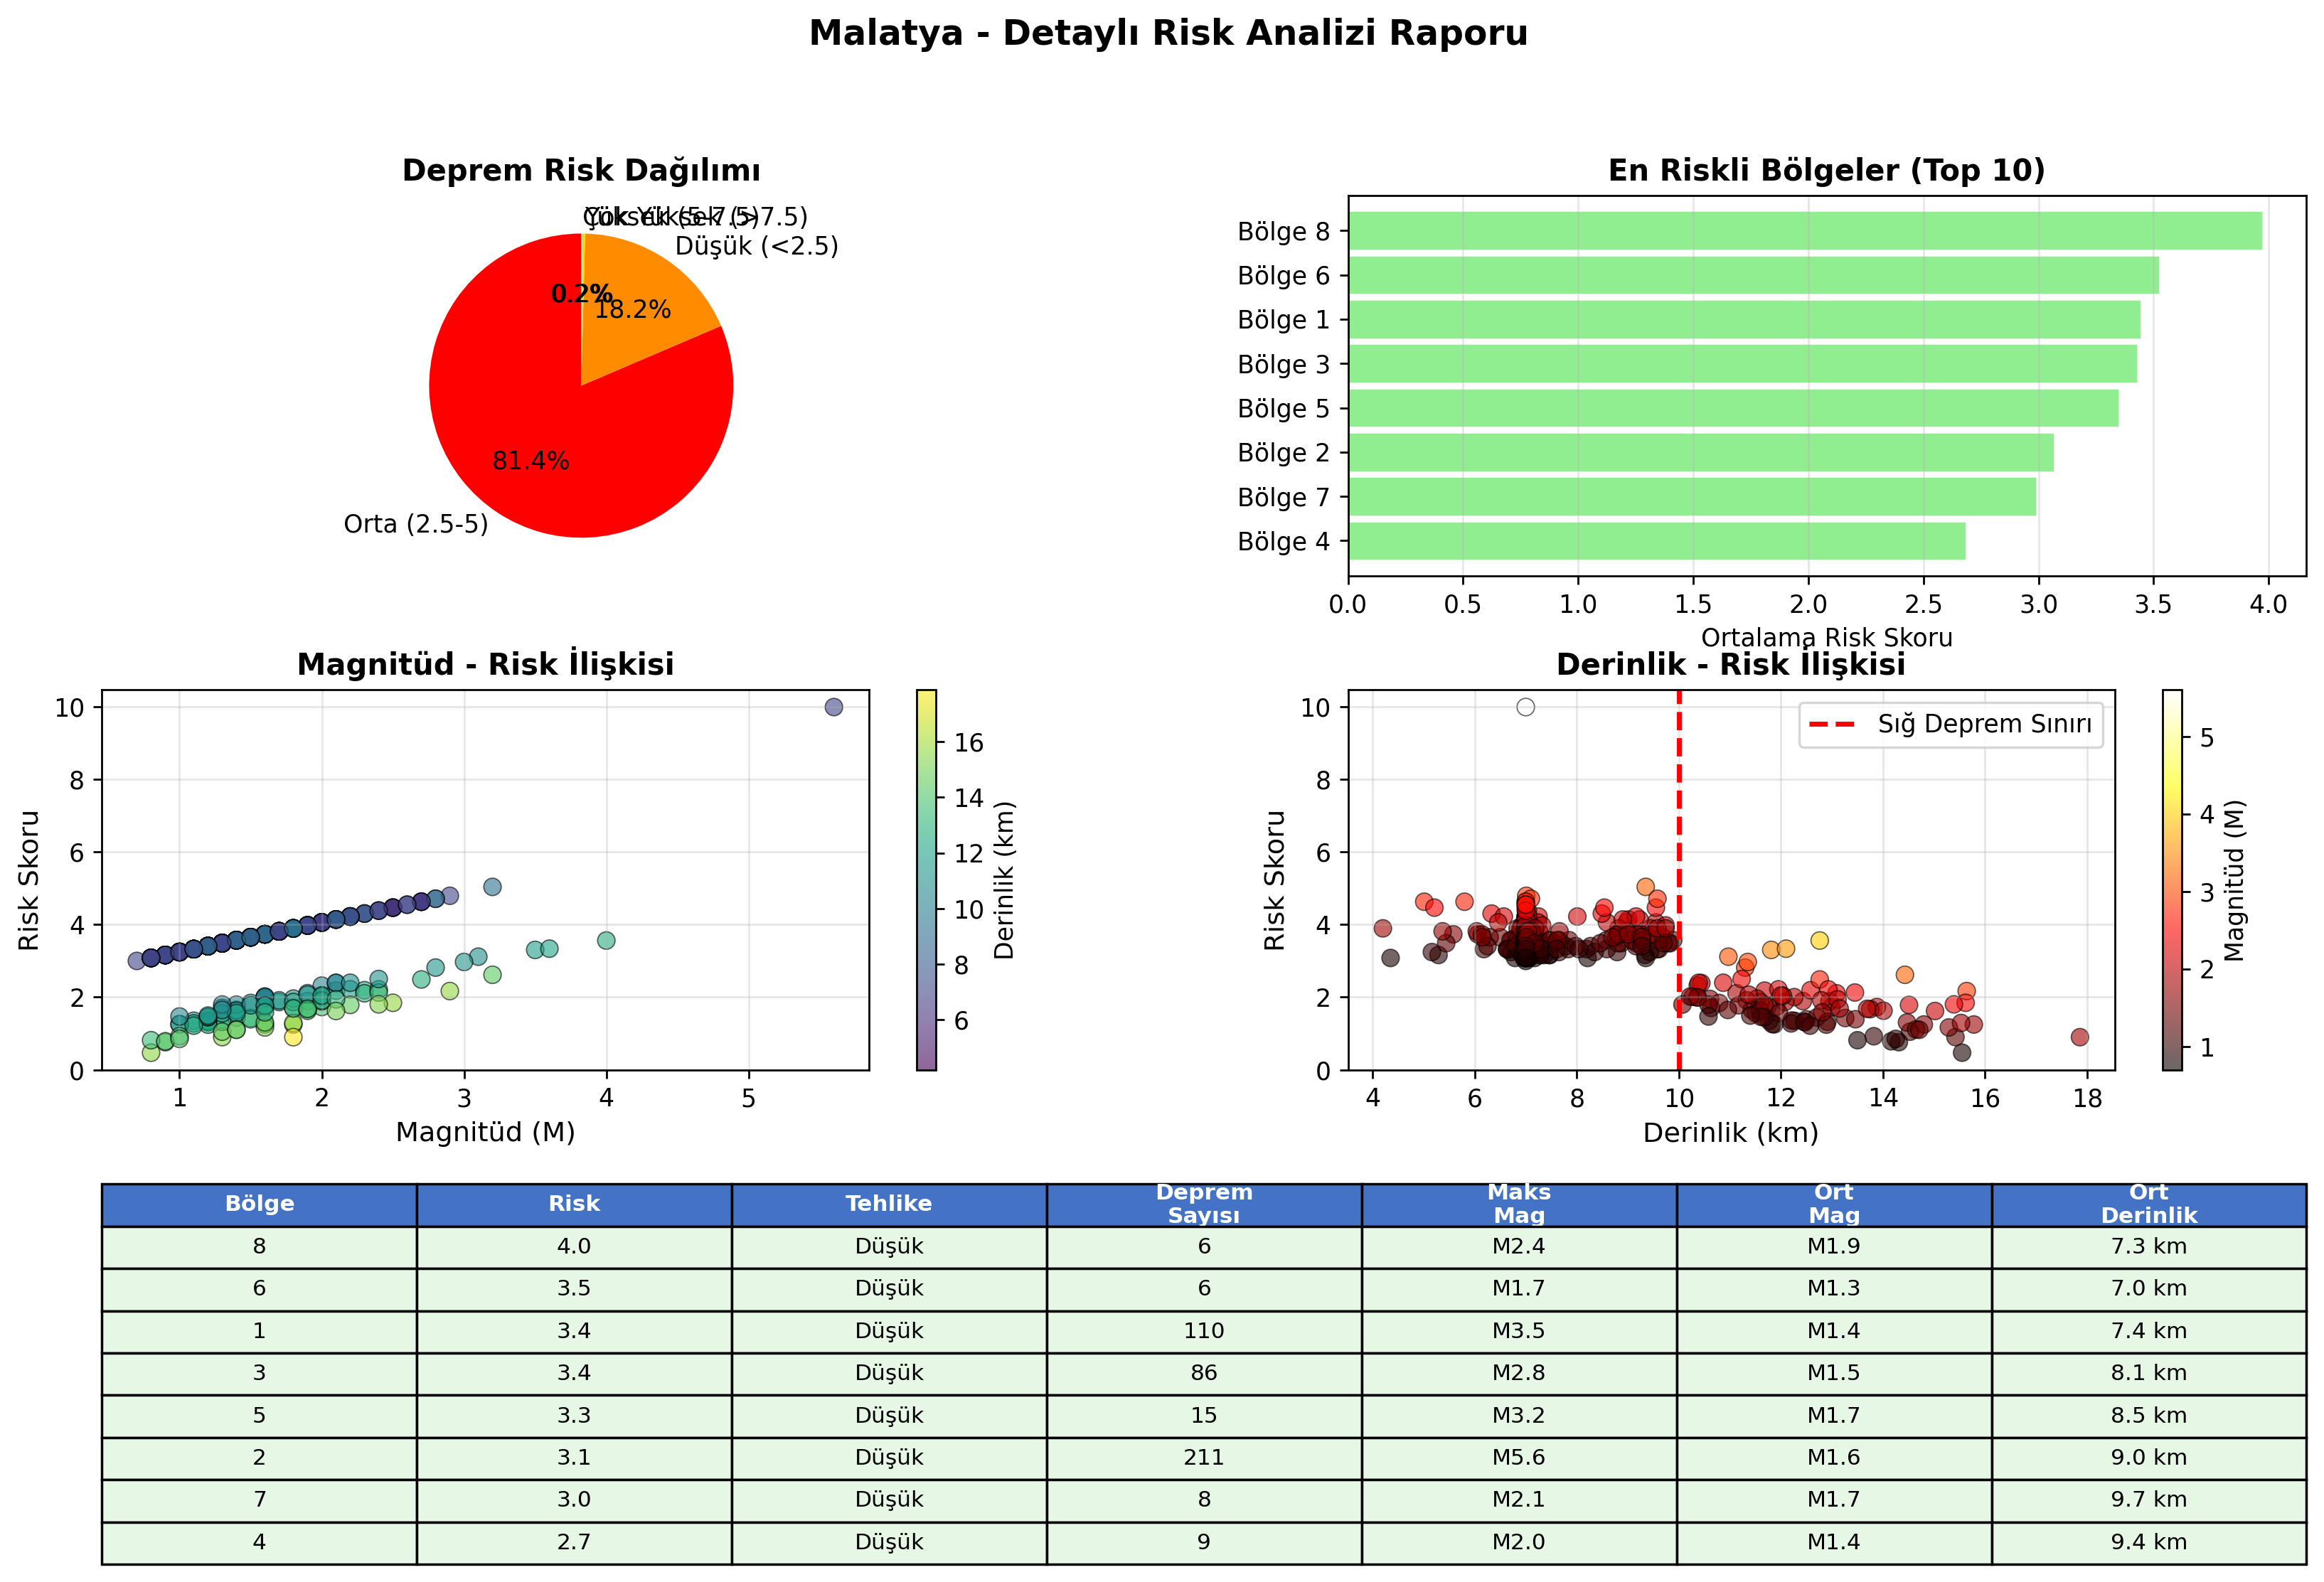Screen dimensions: 2324x1582
Task: Select the '9.0 km' average depth cell
Action: 2149,1457
